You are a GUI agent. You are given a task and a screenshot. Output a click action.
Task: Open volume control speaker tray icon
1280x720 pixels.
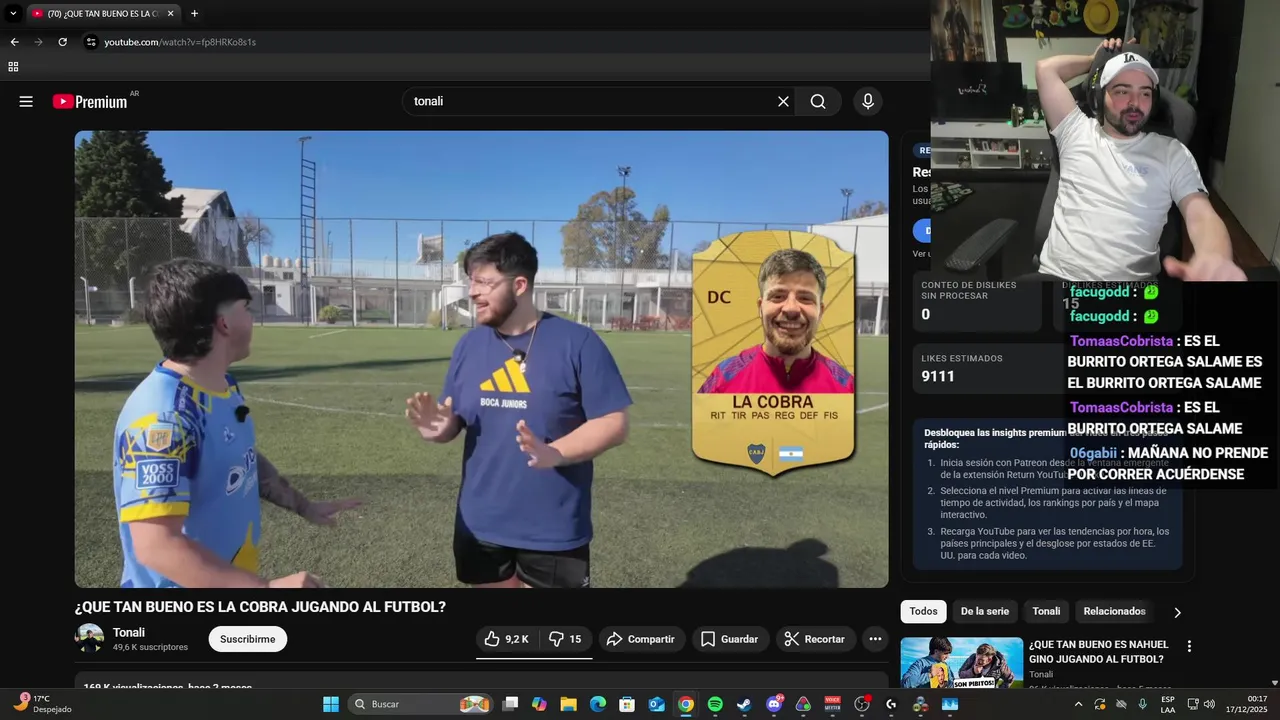pyautogui.click(x=1210, y=704)
